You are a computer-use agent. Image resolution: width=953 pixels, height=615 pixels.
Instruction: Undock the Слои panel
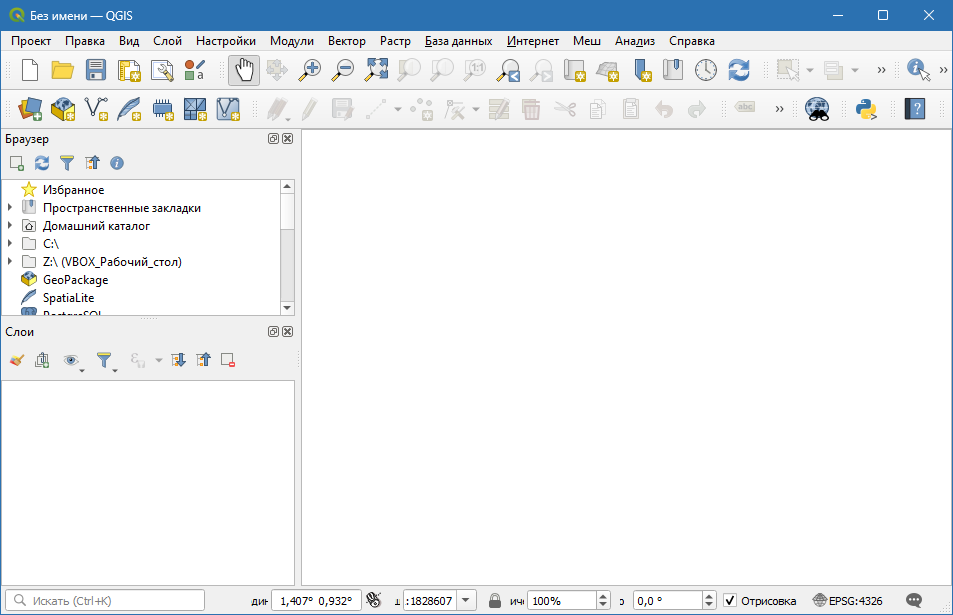tap(274, 331)
